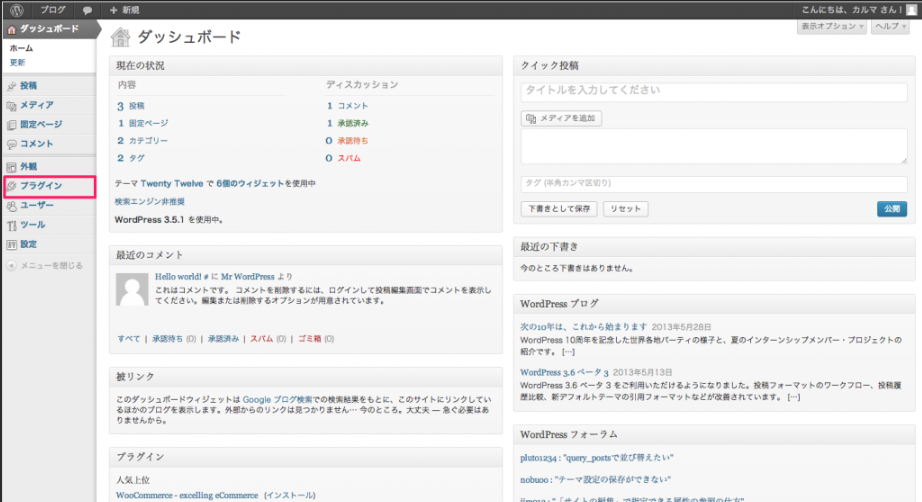922x502 pixels.
Task: Open ブログ menu in admin bar
Action: (53, 10)
